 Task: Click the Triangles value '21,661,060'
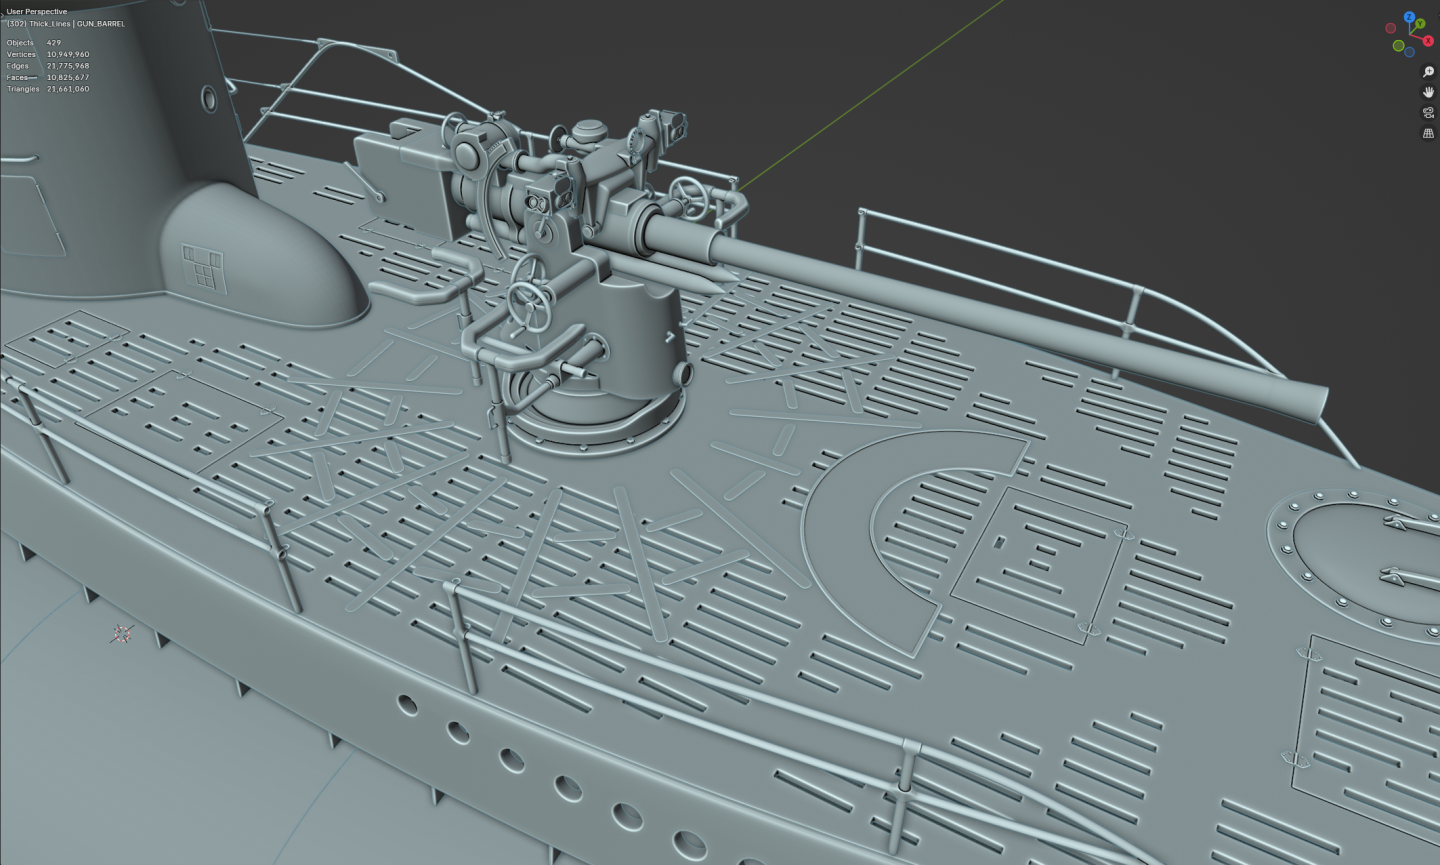68,89
